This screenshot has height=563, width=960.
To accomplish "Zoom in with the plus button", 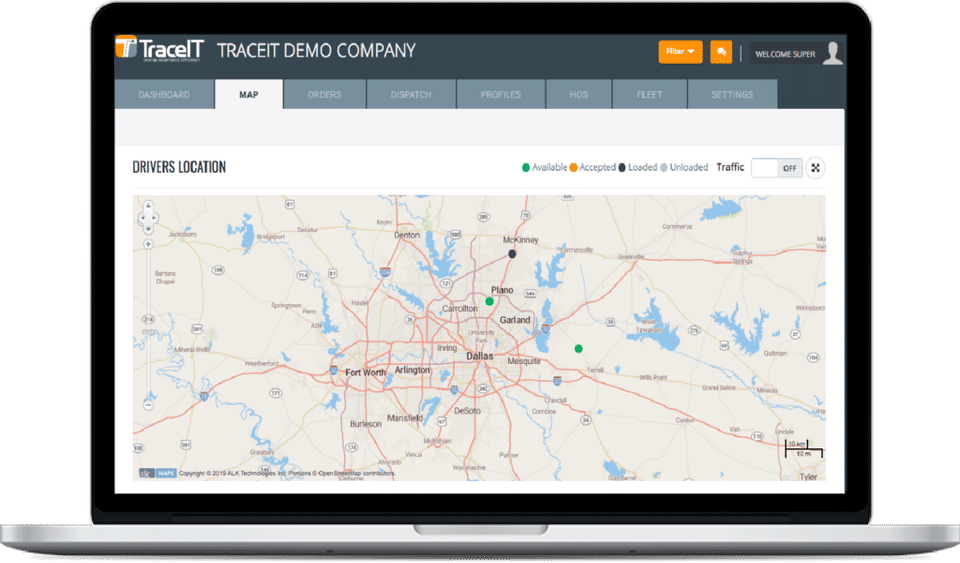I will pos(148,244).
